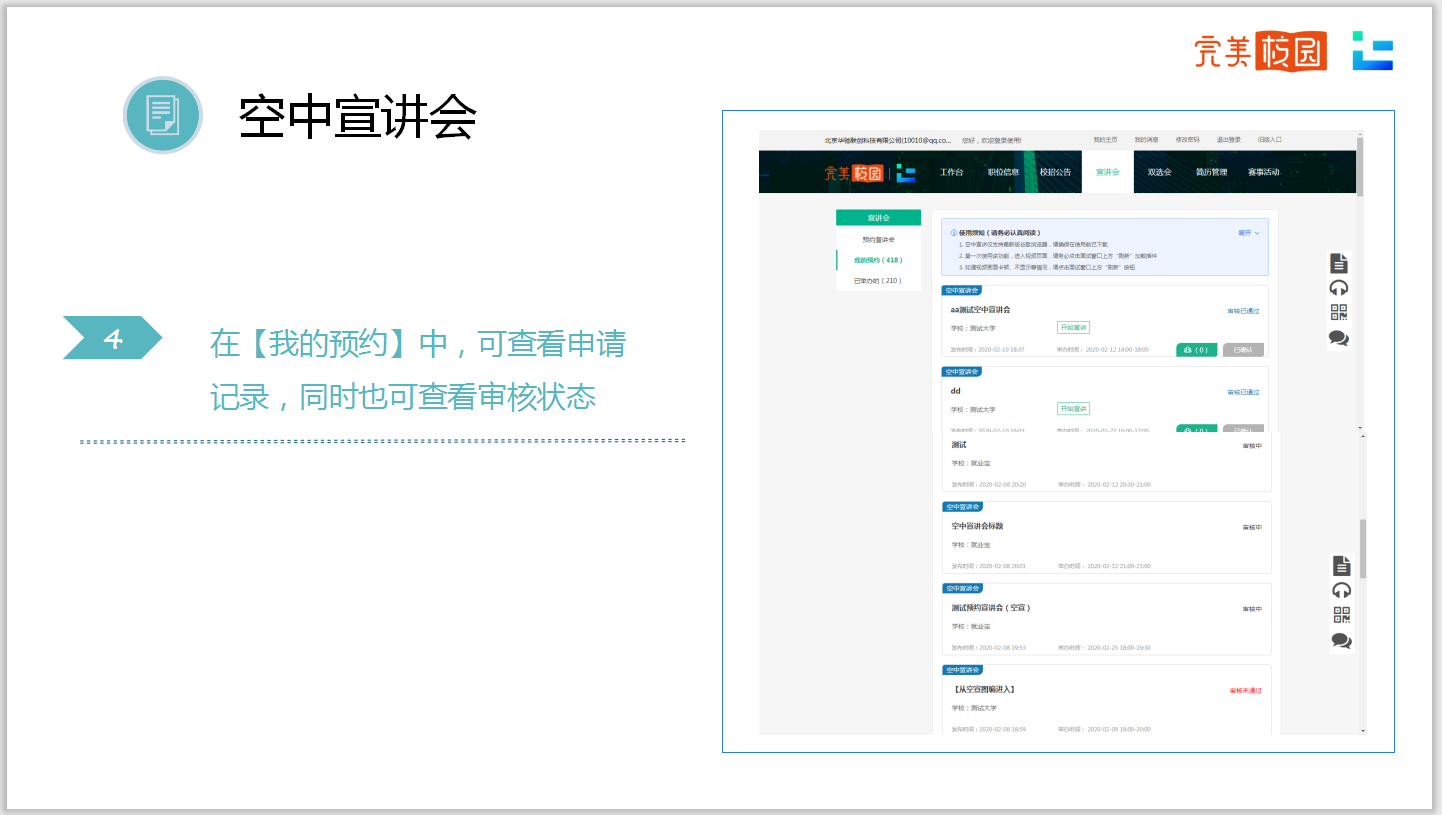The image size is (1442, 815).
Task: Click the lower chat bubbles icon
Action: click(1342, 640)
